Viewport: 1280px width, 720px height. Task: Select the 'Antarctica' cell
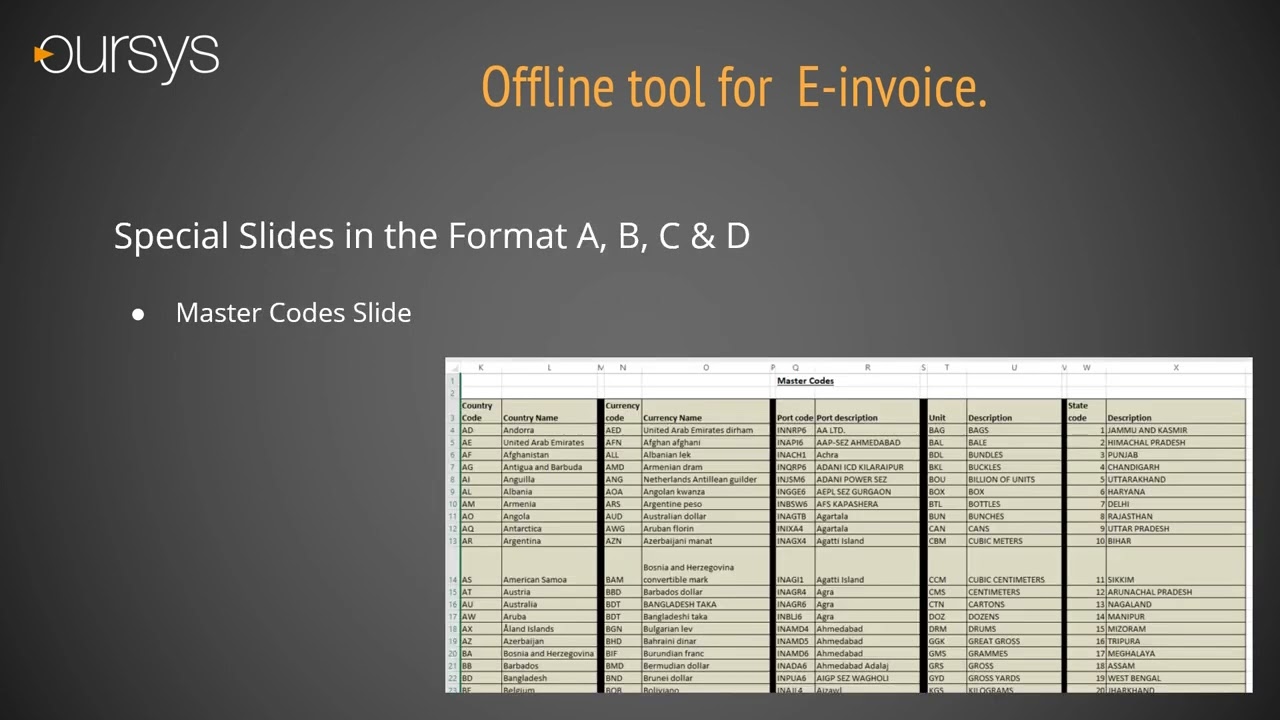point(549,529)
